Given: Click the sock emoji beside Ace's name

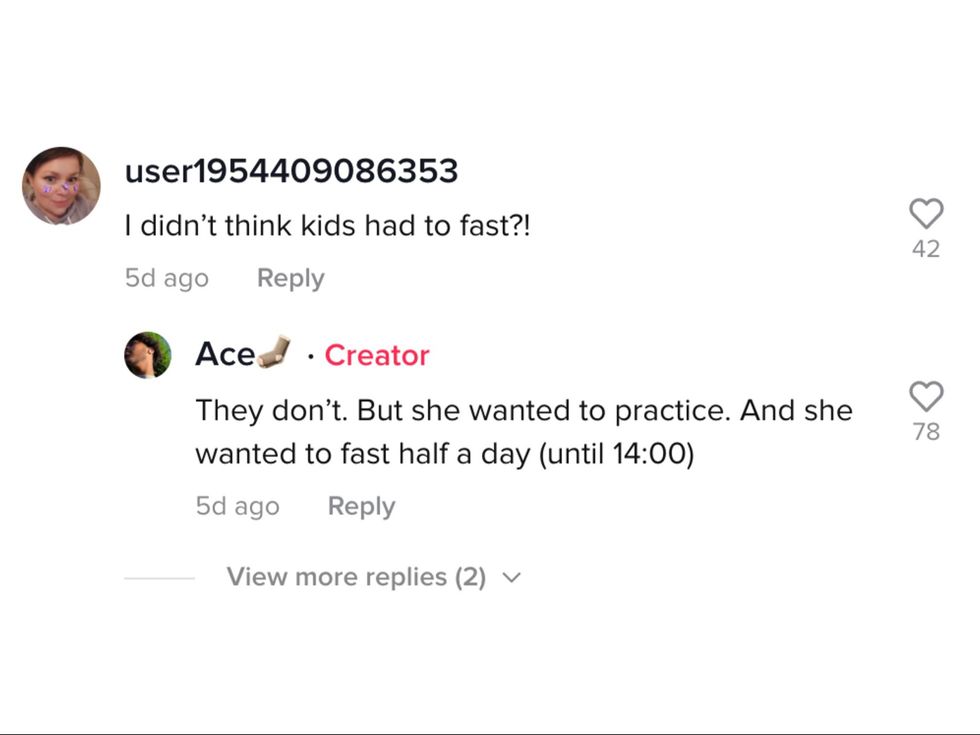Looking at the screenshot, I should click(x=274, y=352).
